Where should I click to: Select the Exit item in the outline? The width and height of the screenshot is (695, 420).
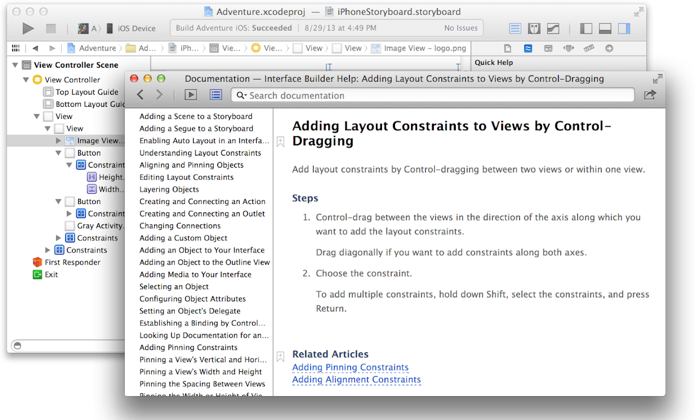coord(45,274)
